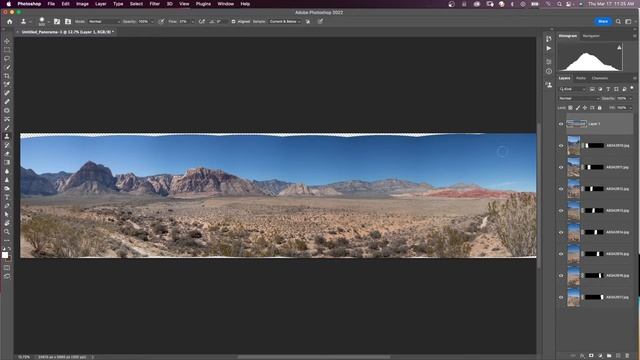The height and width of the screenshot is (360, 640).
Task: Click the layer mask on the first jpg layer
Action: pyautogui.click(x=595, y=146)
